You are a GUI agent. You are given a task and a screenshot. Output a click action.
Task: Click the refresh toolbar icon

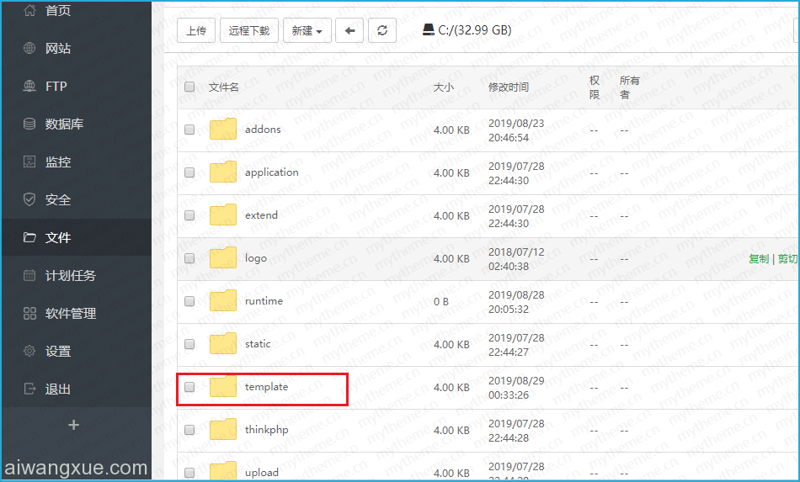[382, 31]
